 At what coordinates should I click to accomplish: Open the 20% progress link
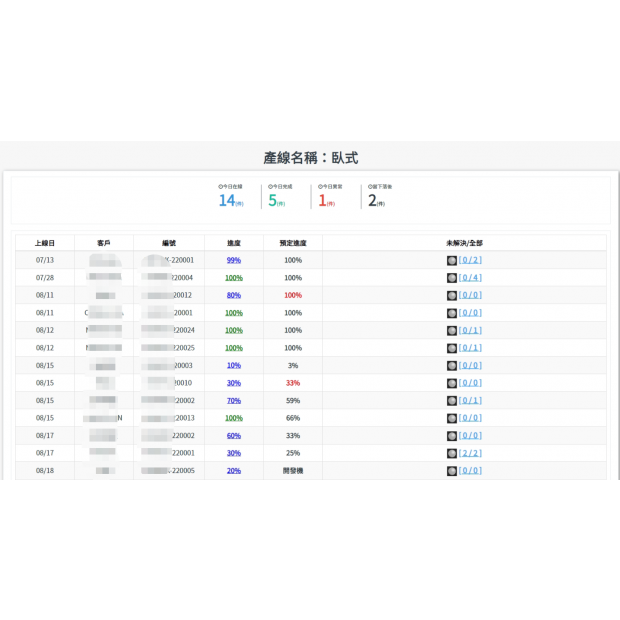click(x=233, y=470)
